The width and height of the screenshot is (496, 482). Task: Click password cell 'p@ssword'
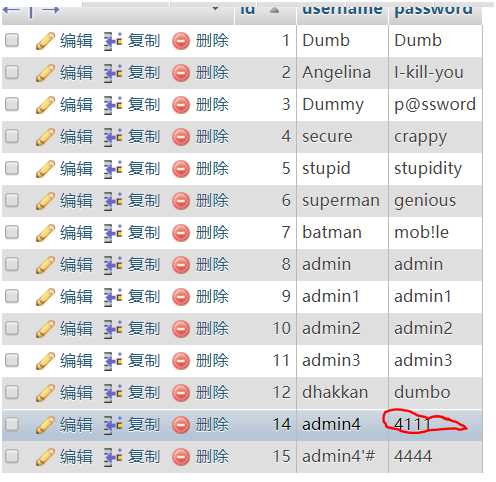point(435,105)
